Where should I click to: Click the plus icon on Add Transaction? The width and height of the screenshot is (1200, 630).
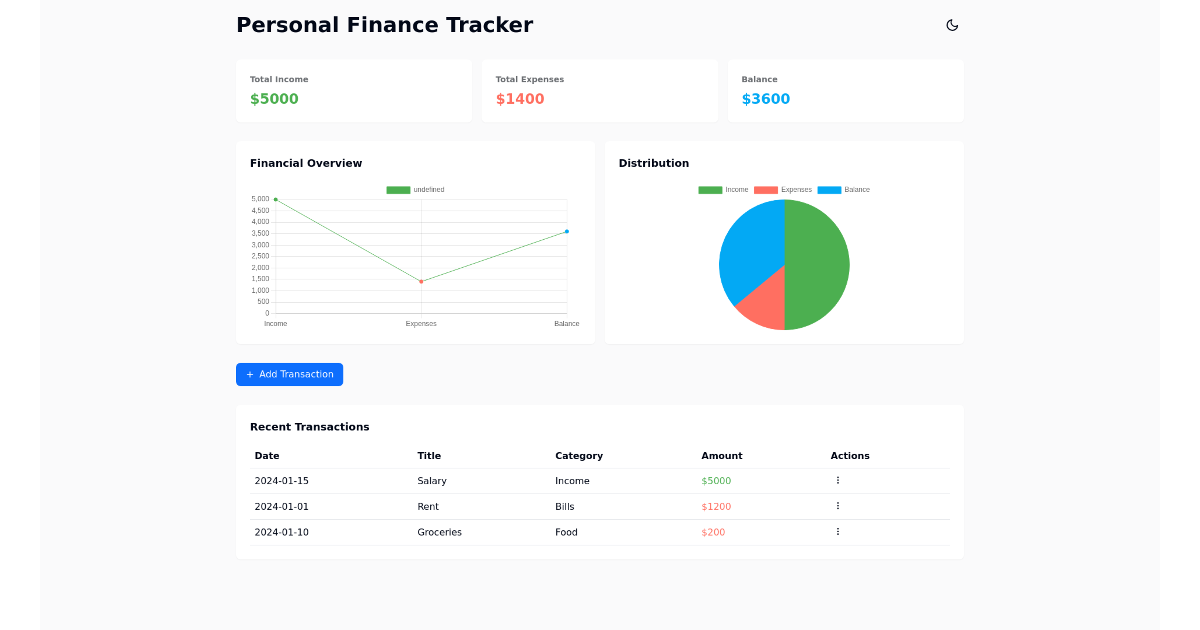click(x=248, y=374)
